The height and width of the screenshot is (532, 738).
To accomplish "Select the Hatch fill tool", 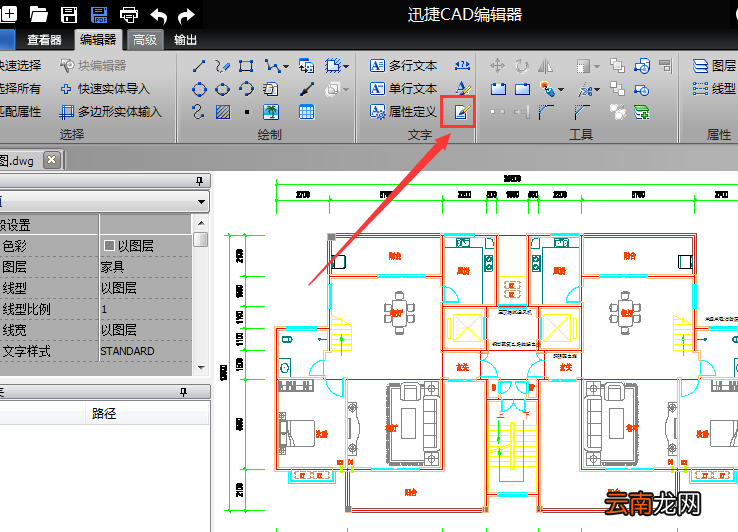I will click(223, 112).
